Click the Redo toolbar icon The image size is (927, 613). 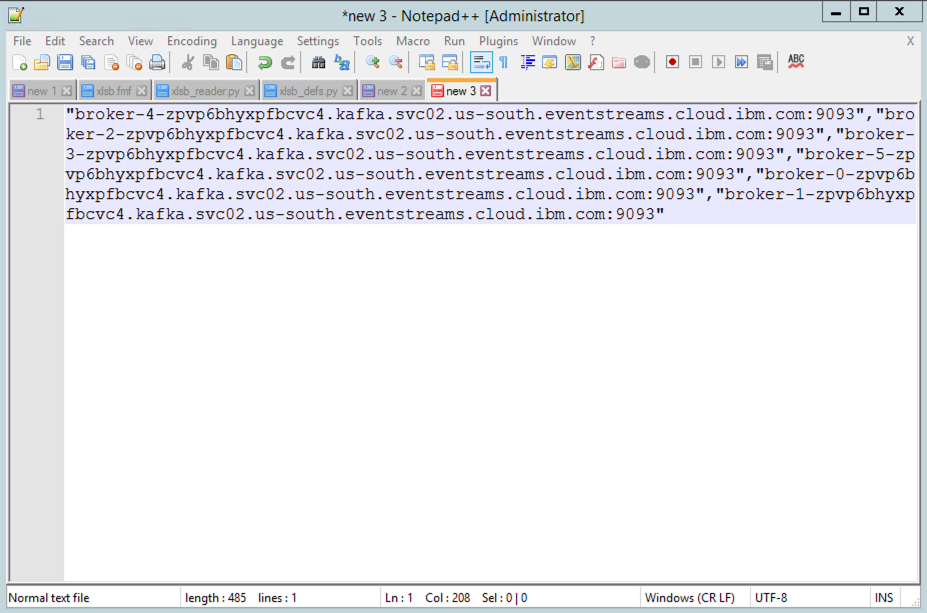click(x=288, y=62)
